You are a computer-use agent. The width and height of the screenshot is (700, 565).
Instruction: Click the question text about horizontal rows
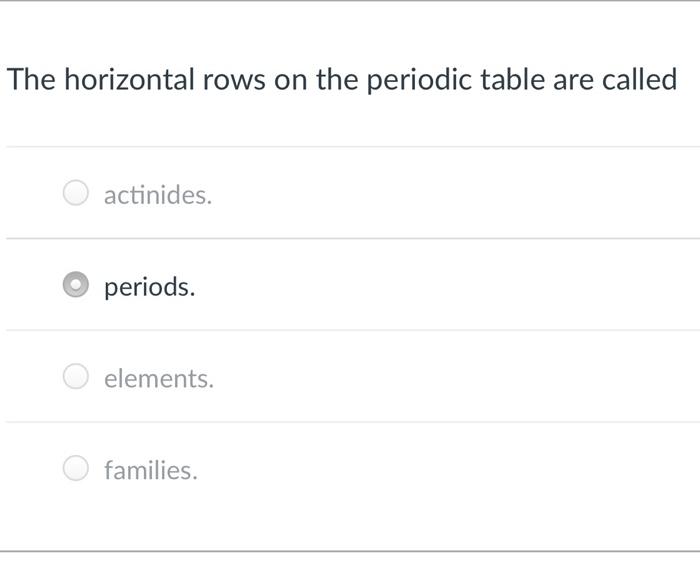[342, 80]
